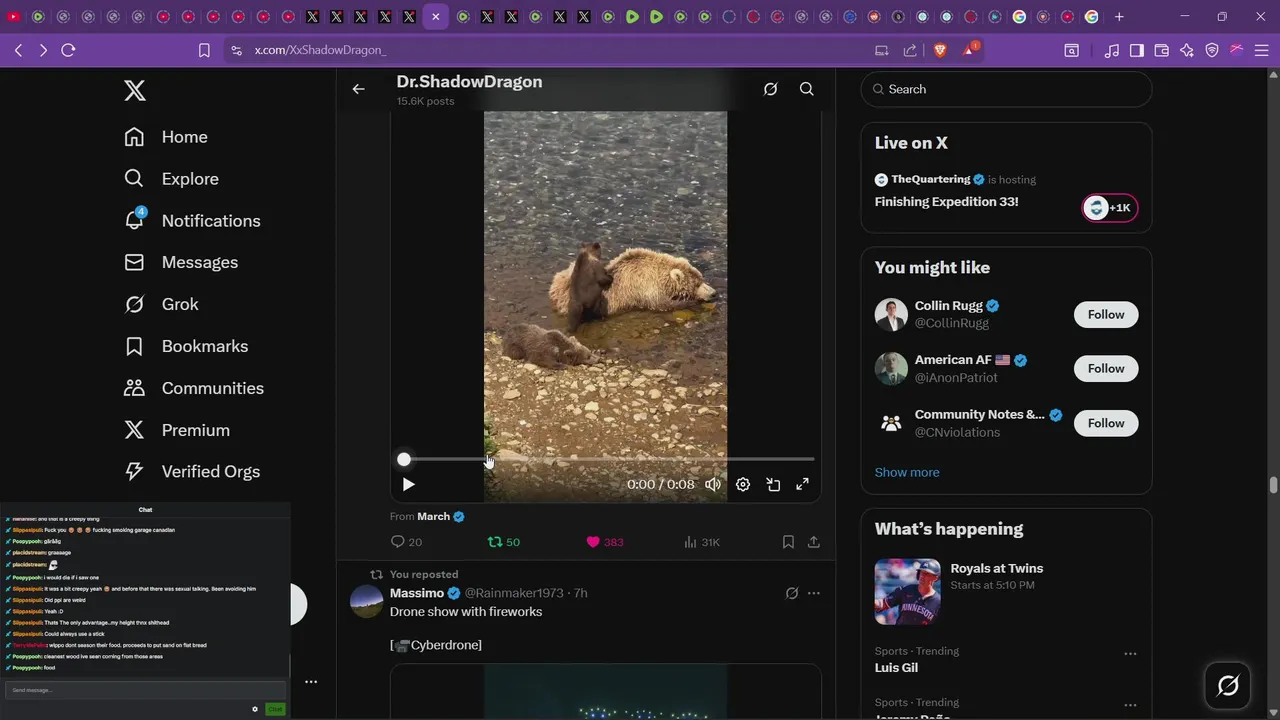Open the Explore page
The image size is (1280, 720).
[171, 179]
